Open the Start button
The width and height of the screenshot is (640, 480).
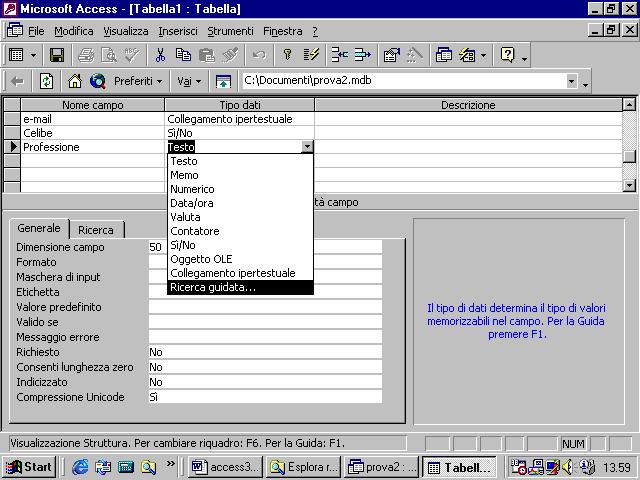[29, 467]
